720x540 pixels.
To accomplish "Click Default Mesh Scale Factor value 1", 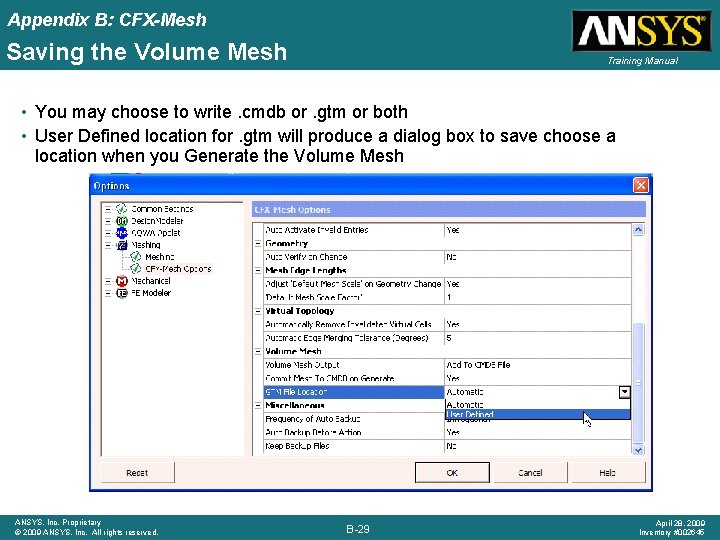I will [x=538, y=298].
